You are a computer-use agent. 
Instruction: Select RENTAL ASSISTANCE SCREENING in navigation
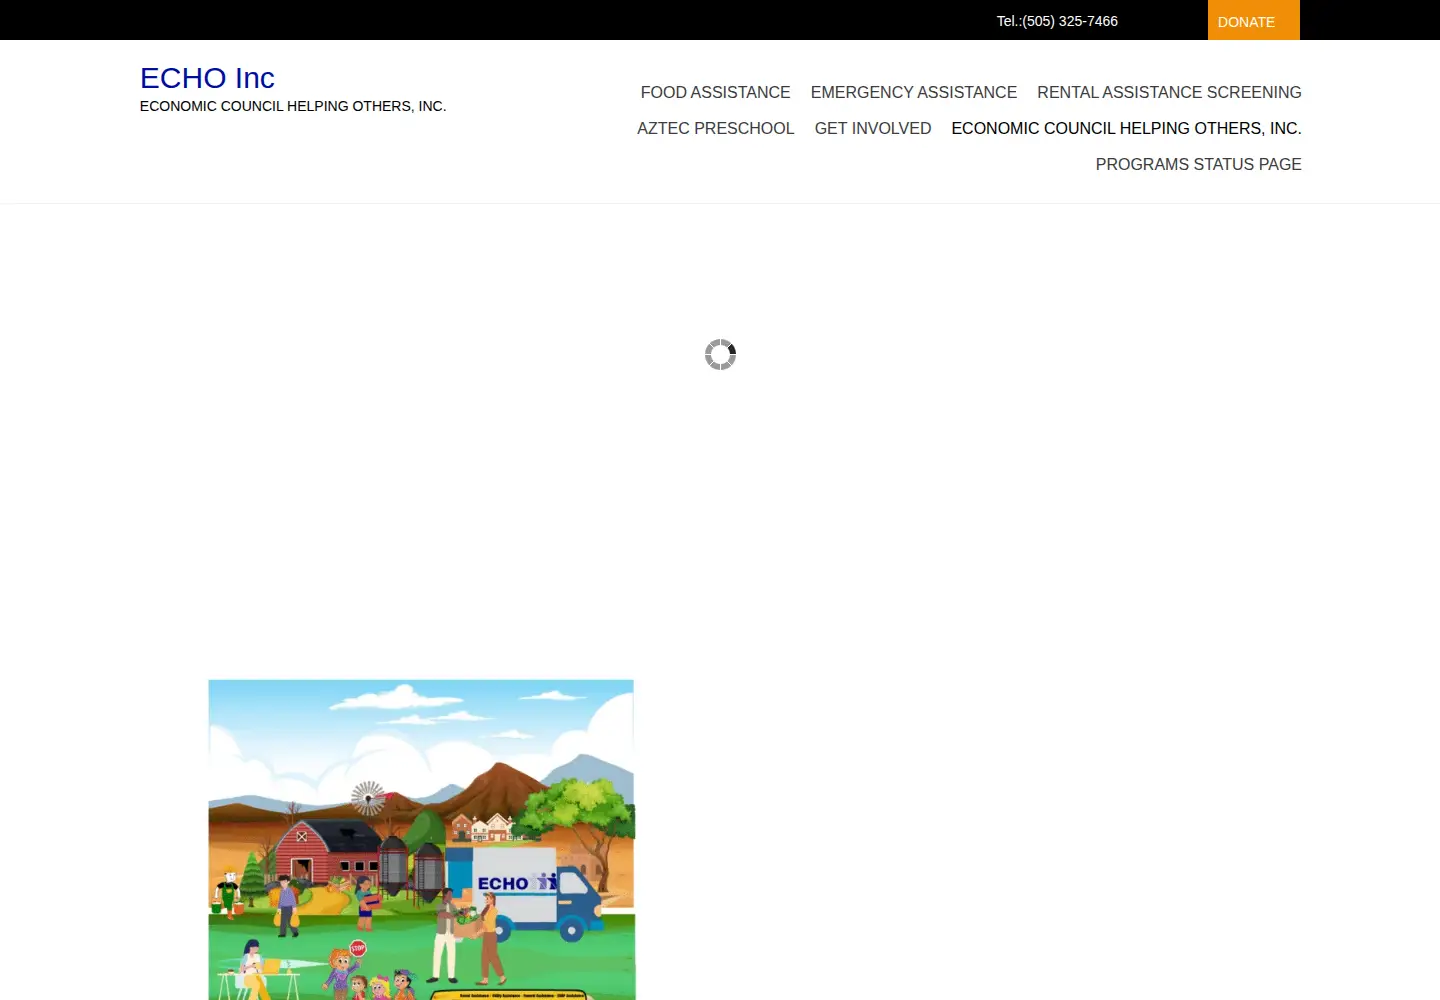(1169, 92)
